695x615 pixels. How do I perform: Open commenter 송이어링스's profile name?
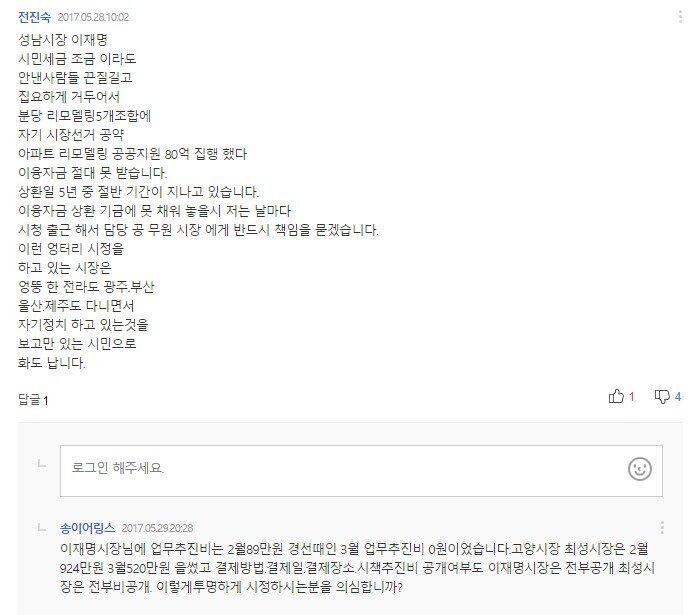click(x=87, y=528)
